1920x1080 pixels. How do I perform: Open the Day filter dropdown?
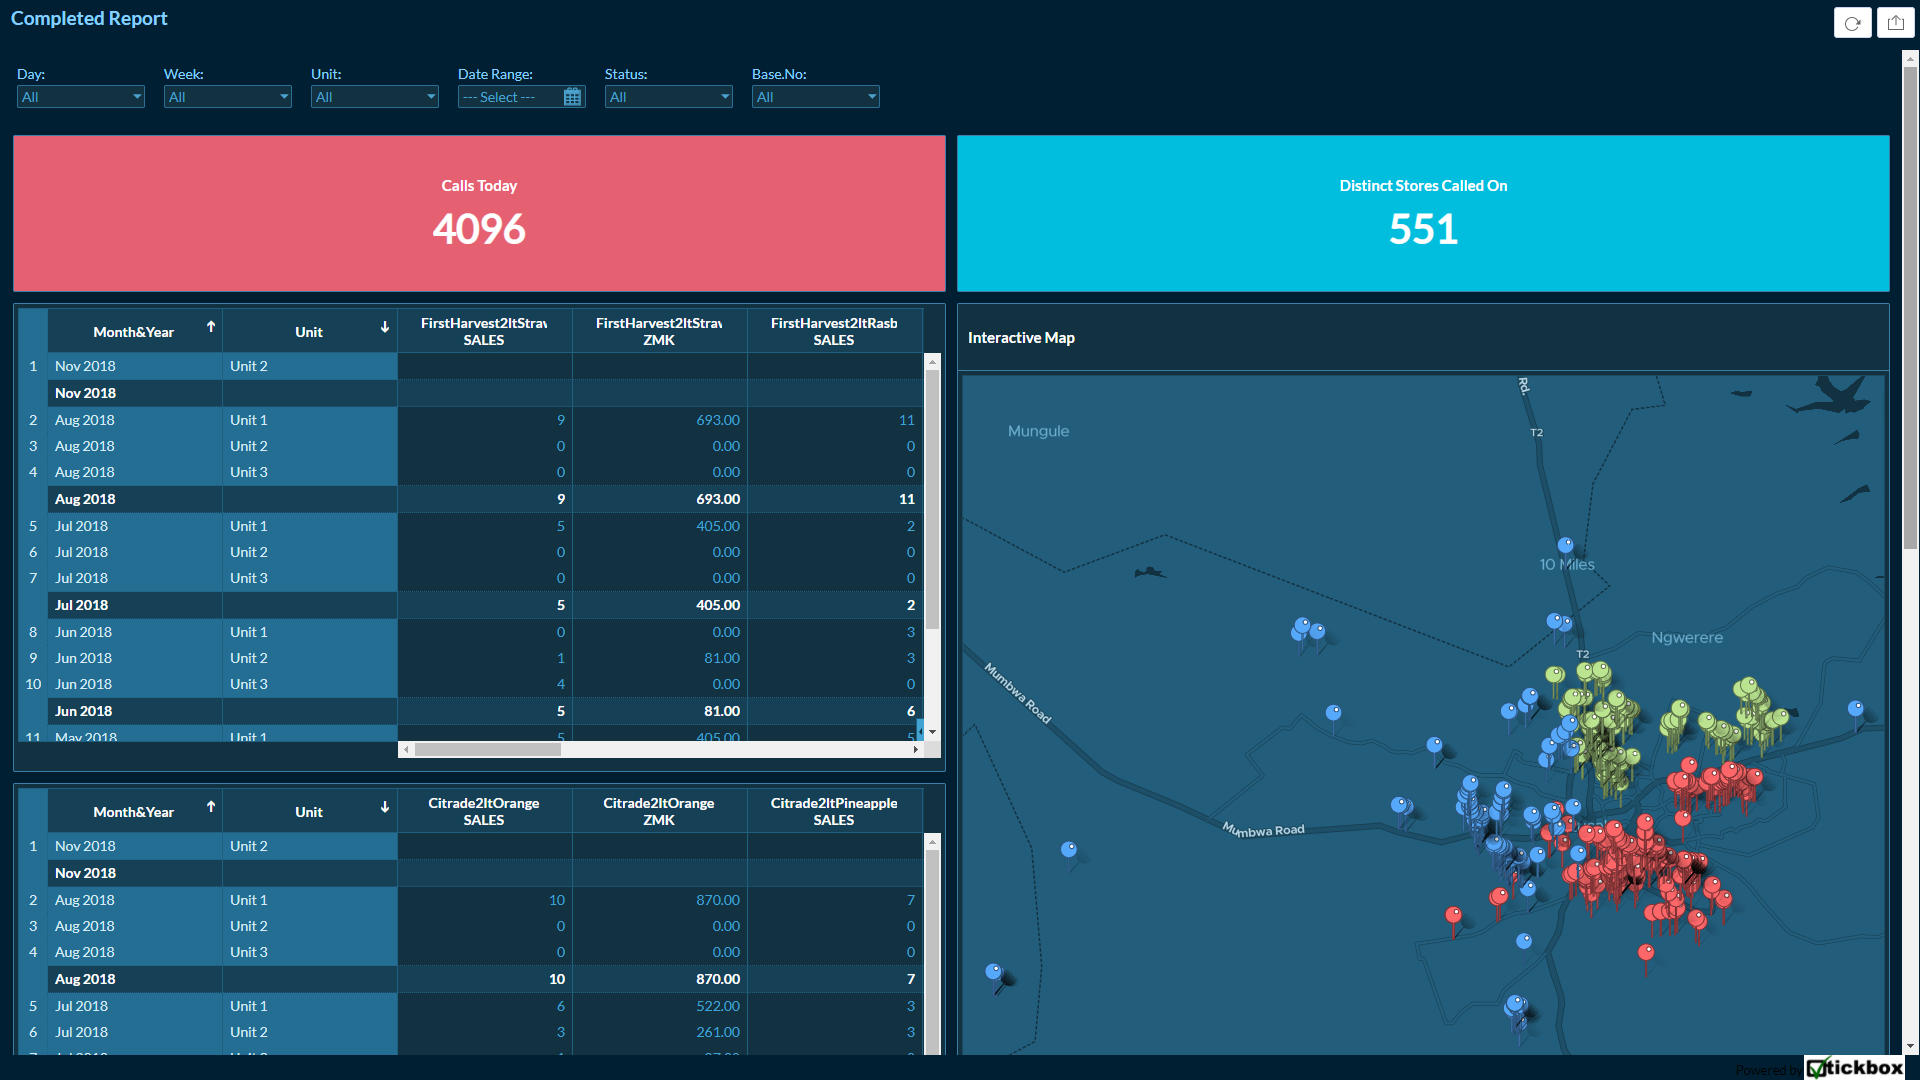tap(81, 97)
